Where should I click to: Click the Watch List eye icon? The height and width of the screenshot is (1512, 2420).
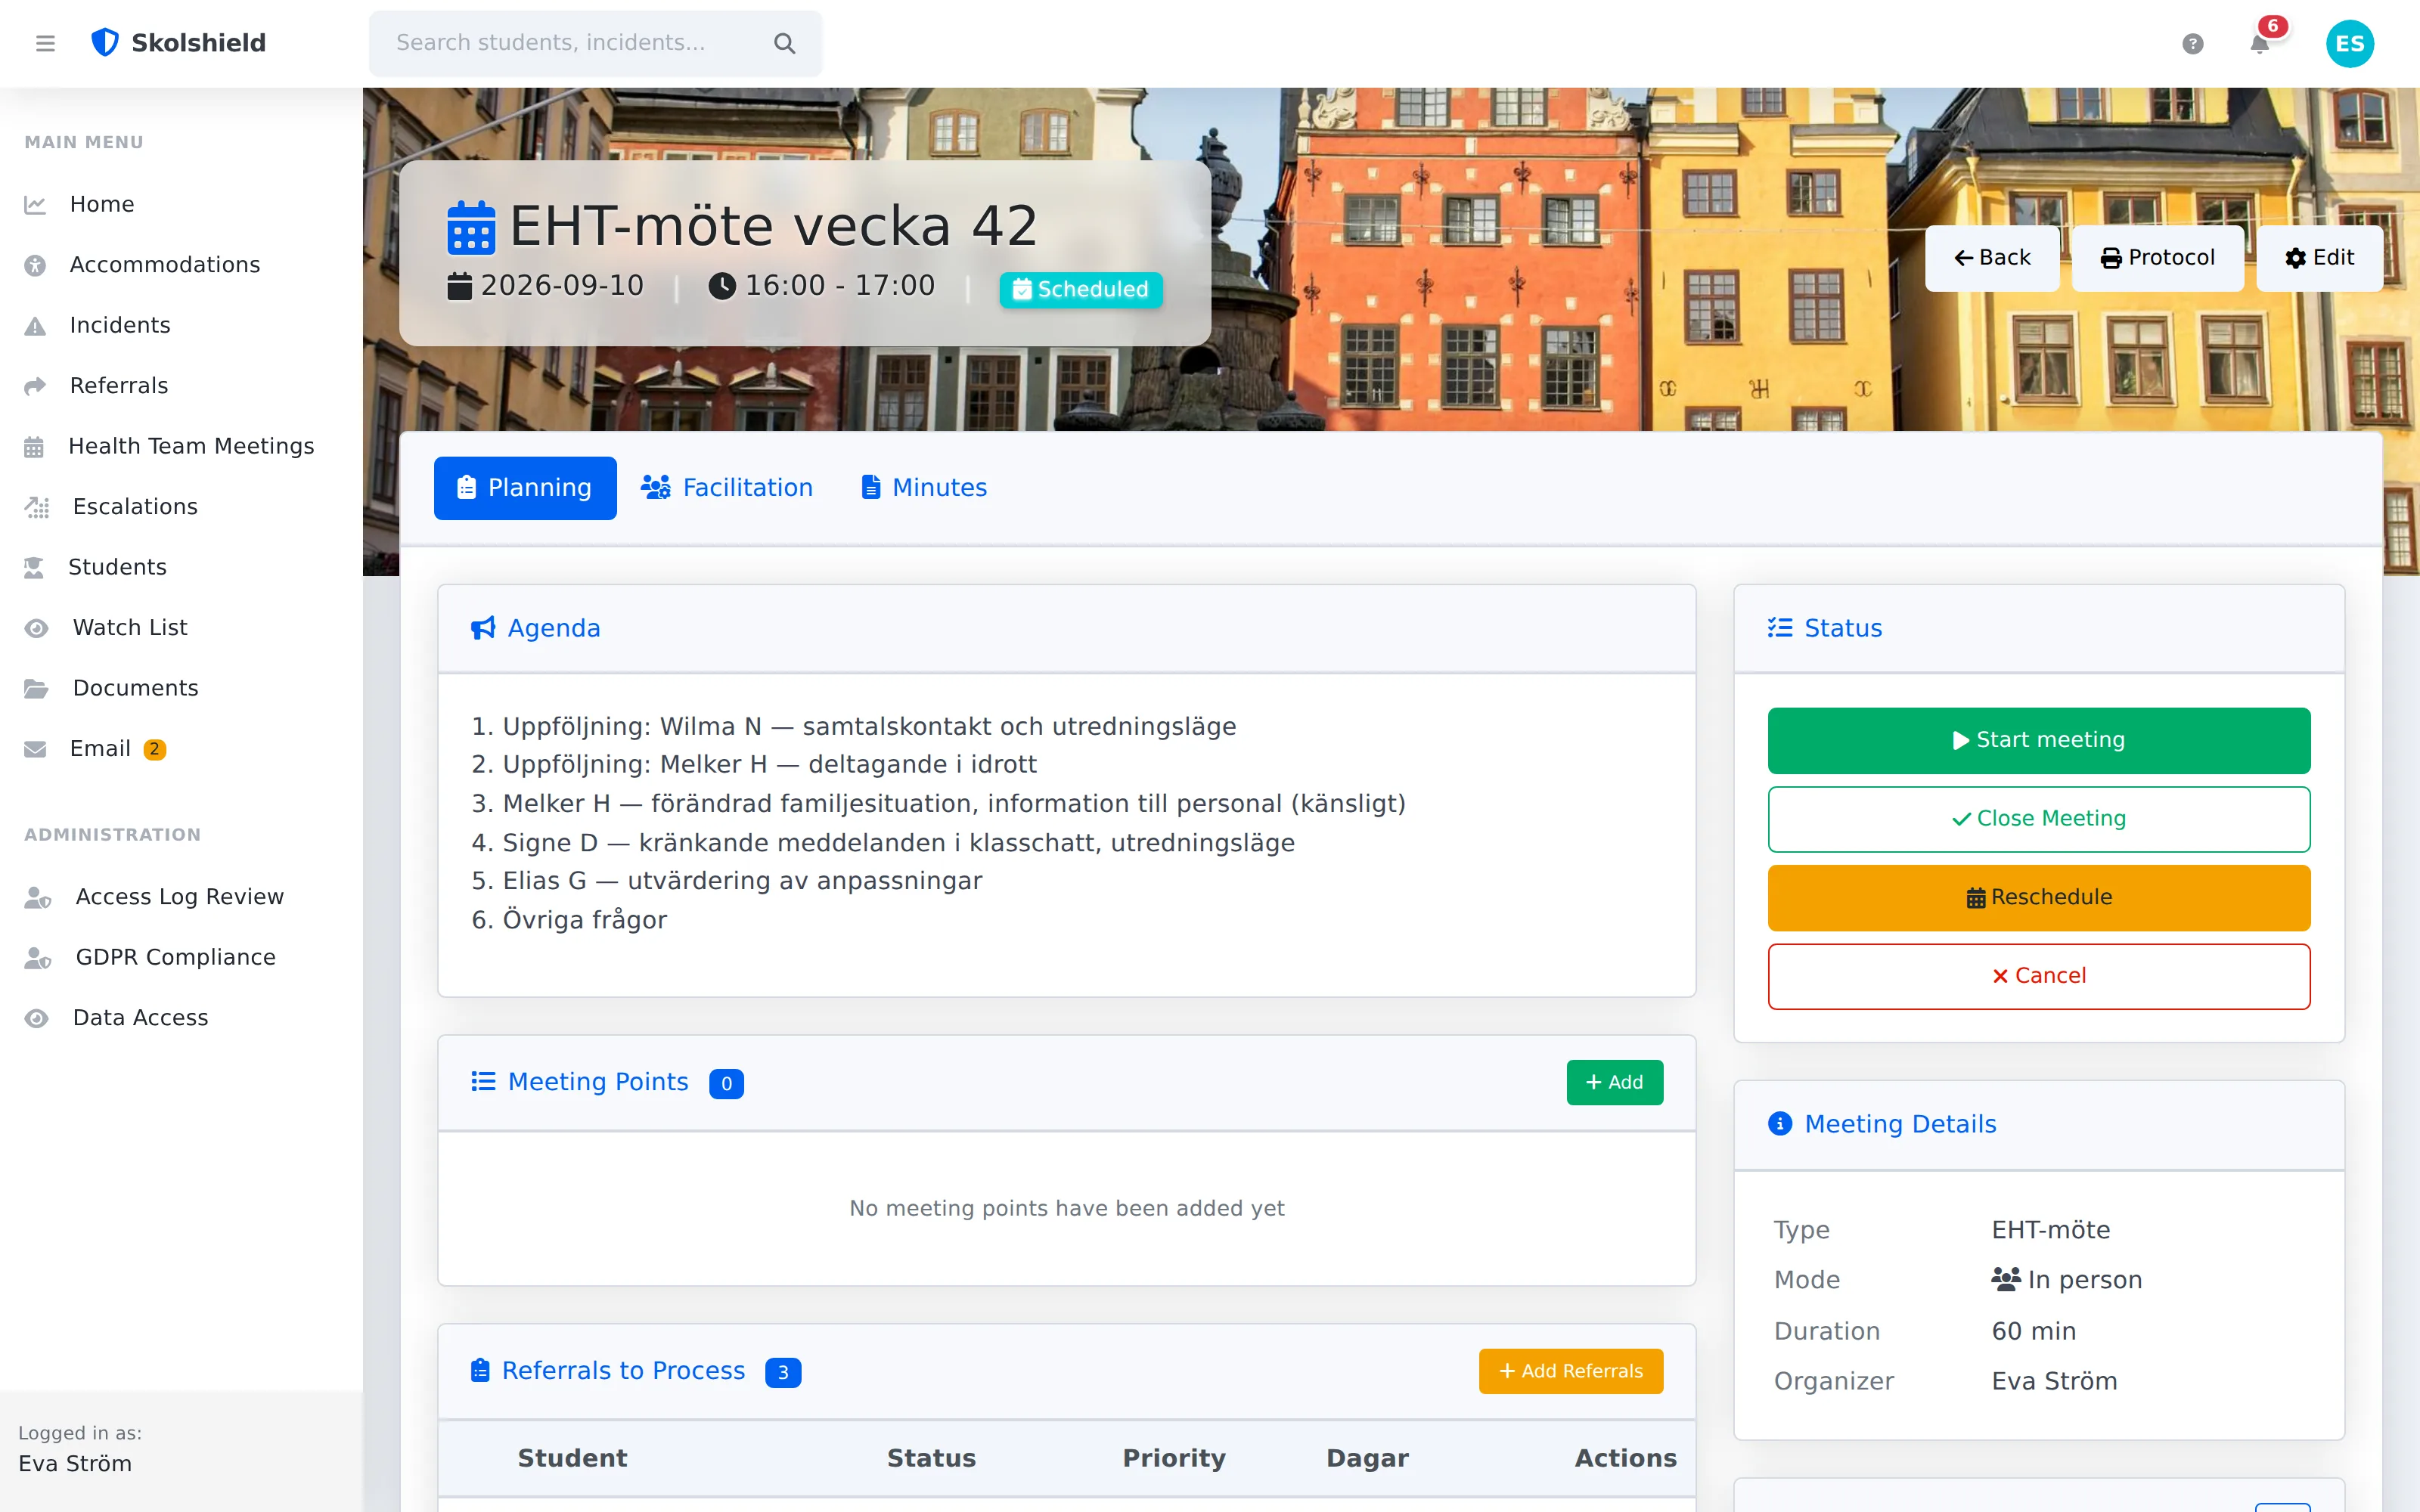37,628
